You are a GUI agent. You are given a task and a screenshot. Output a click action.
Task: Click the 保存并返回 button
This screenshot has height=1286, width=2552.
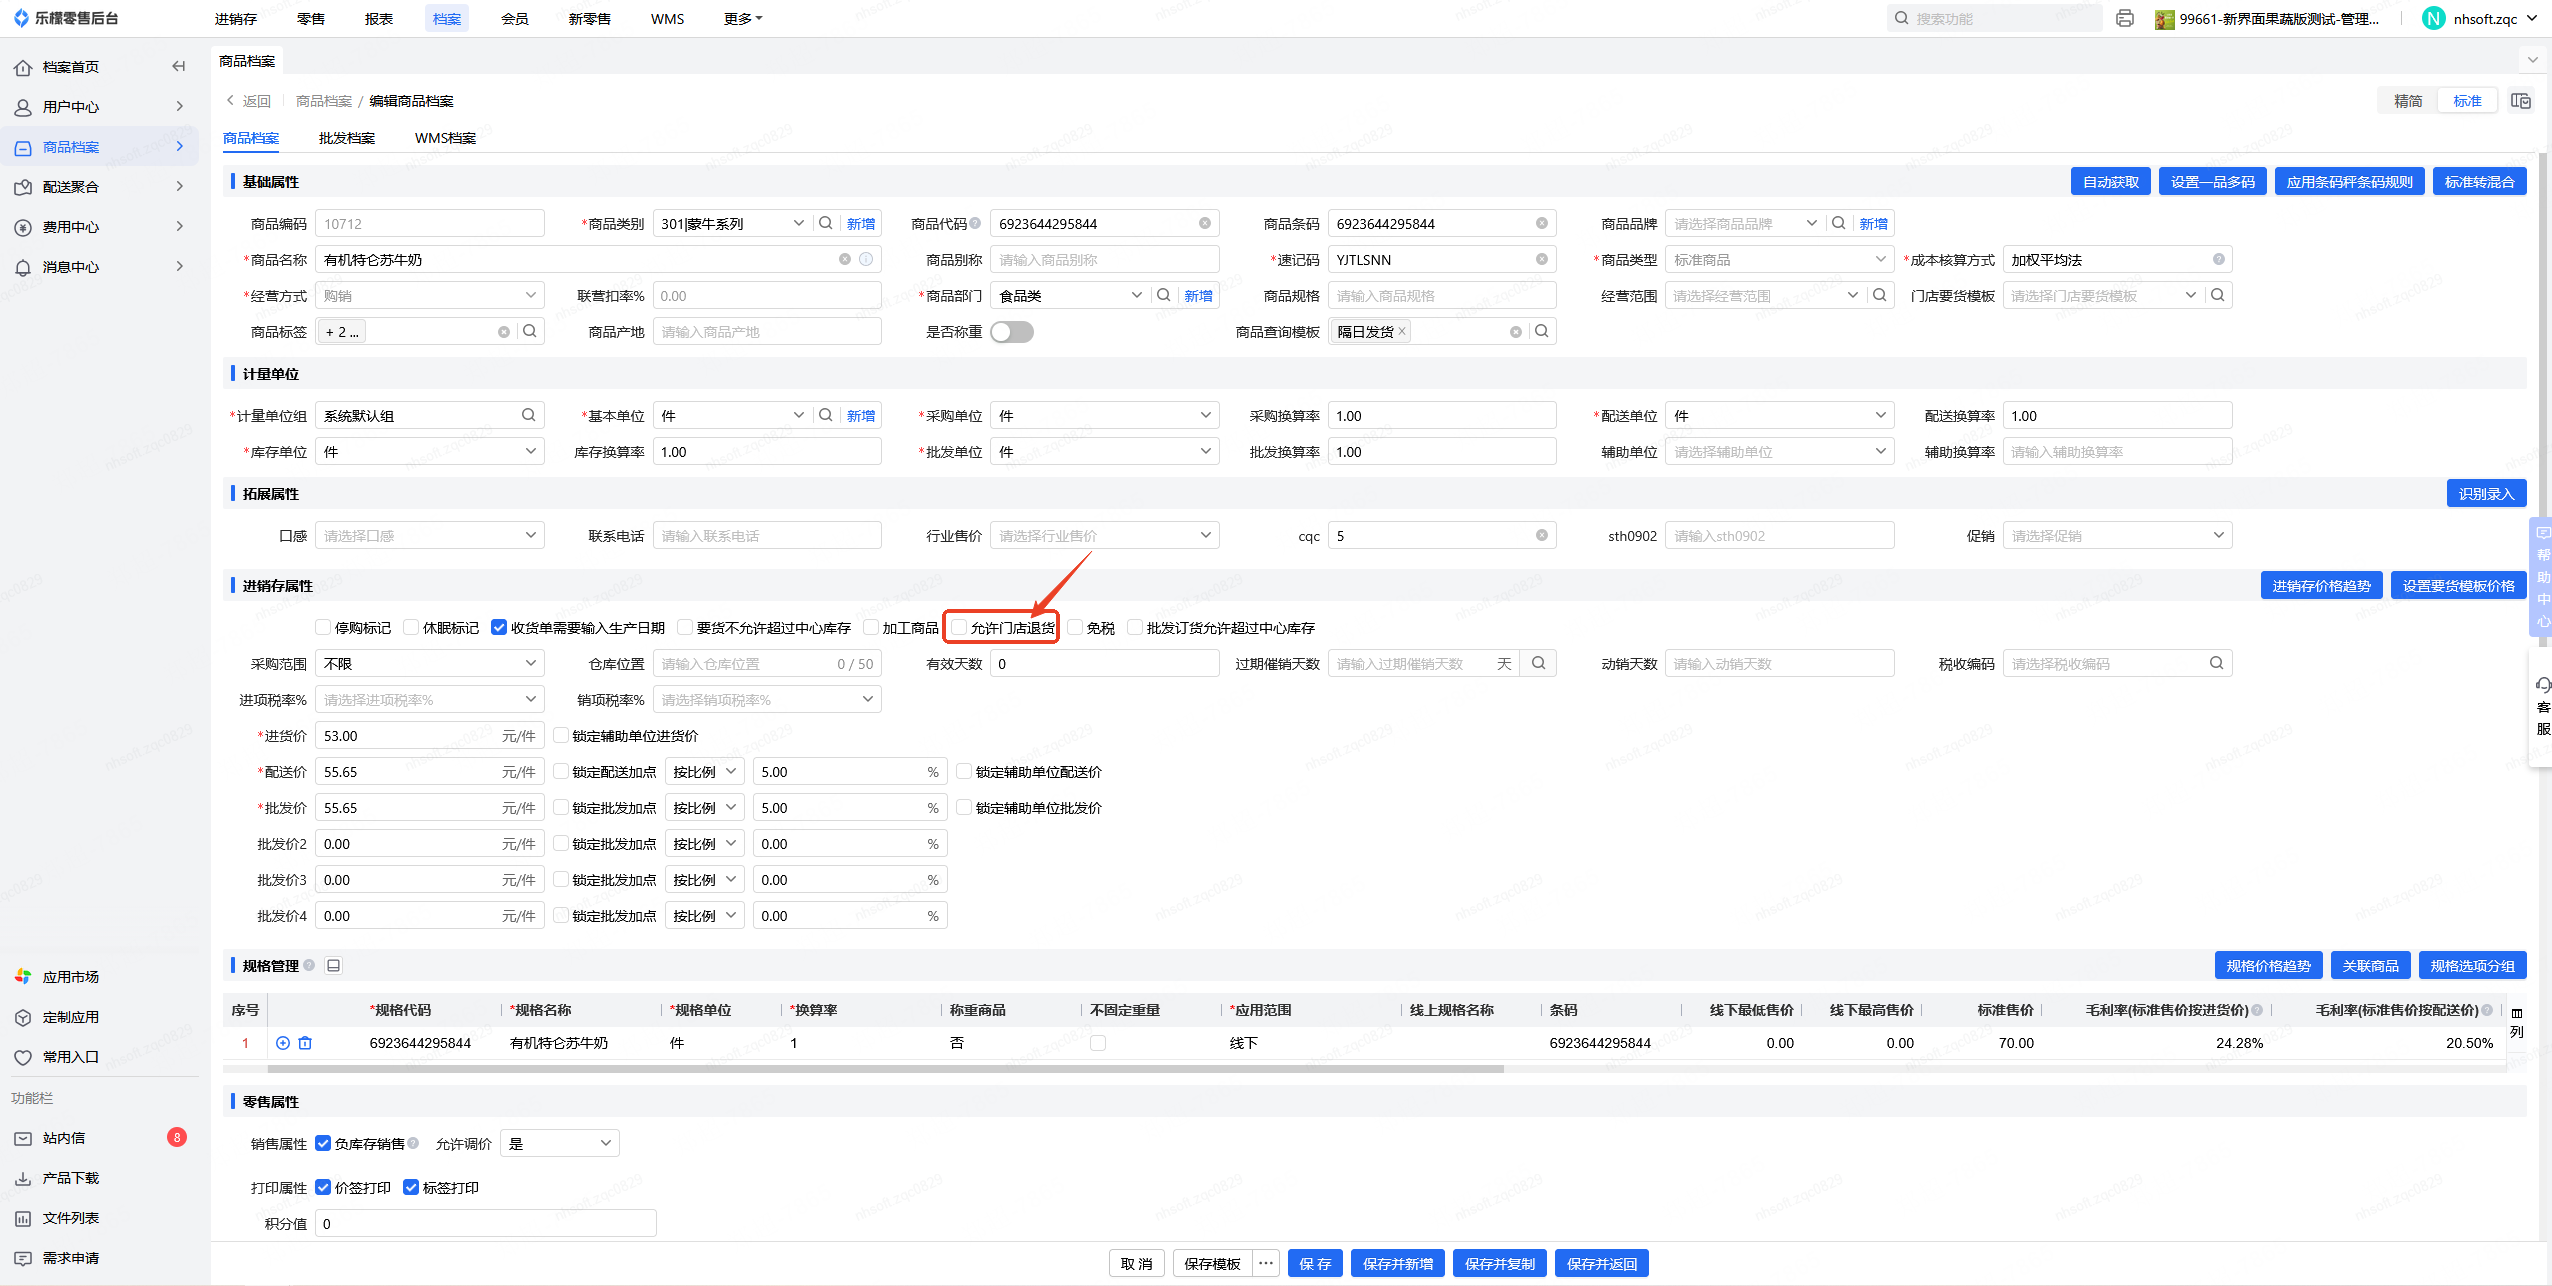point(1601,1263)
